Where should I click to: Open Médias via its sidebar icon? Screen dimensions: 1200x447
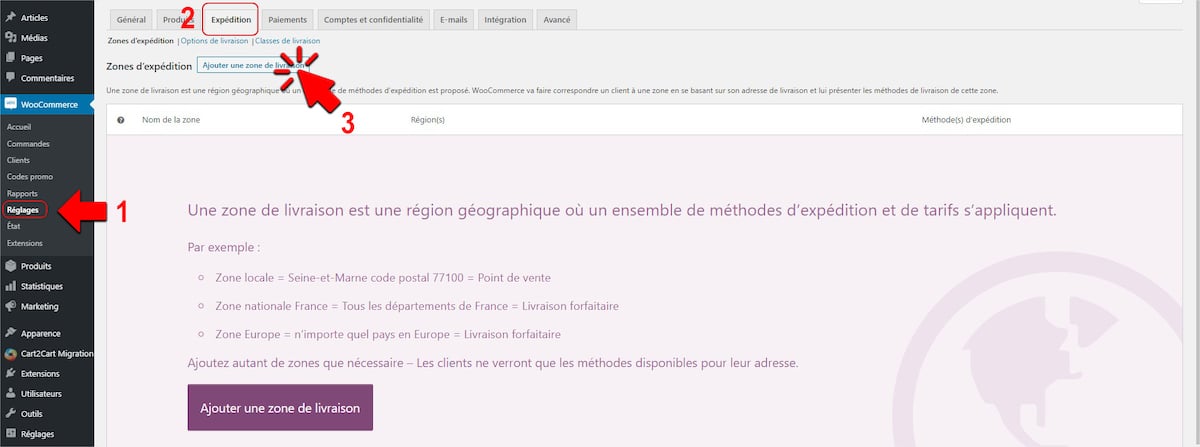pyautogui.click(x=10, y=38)
